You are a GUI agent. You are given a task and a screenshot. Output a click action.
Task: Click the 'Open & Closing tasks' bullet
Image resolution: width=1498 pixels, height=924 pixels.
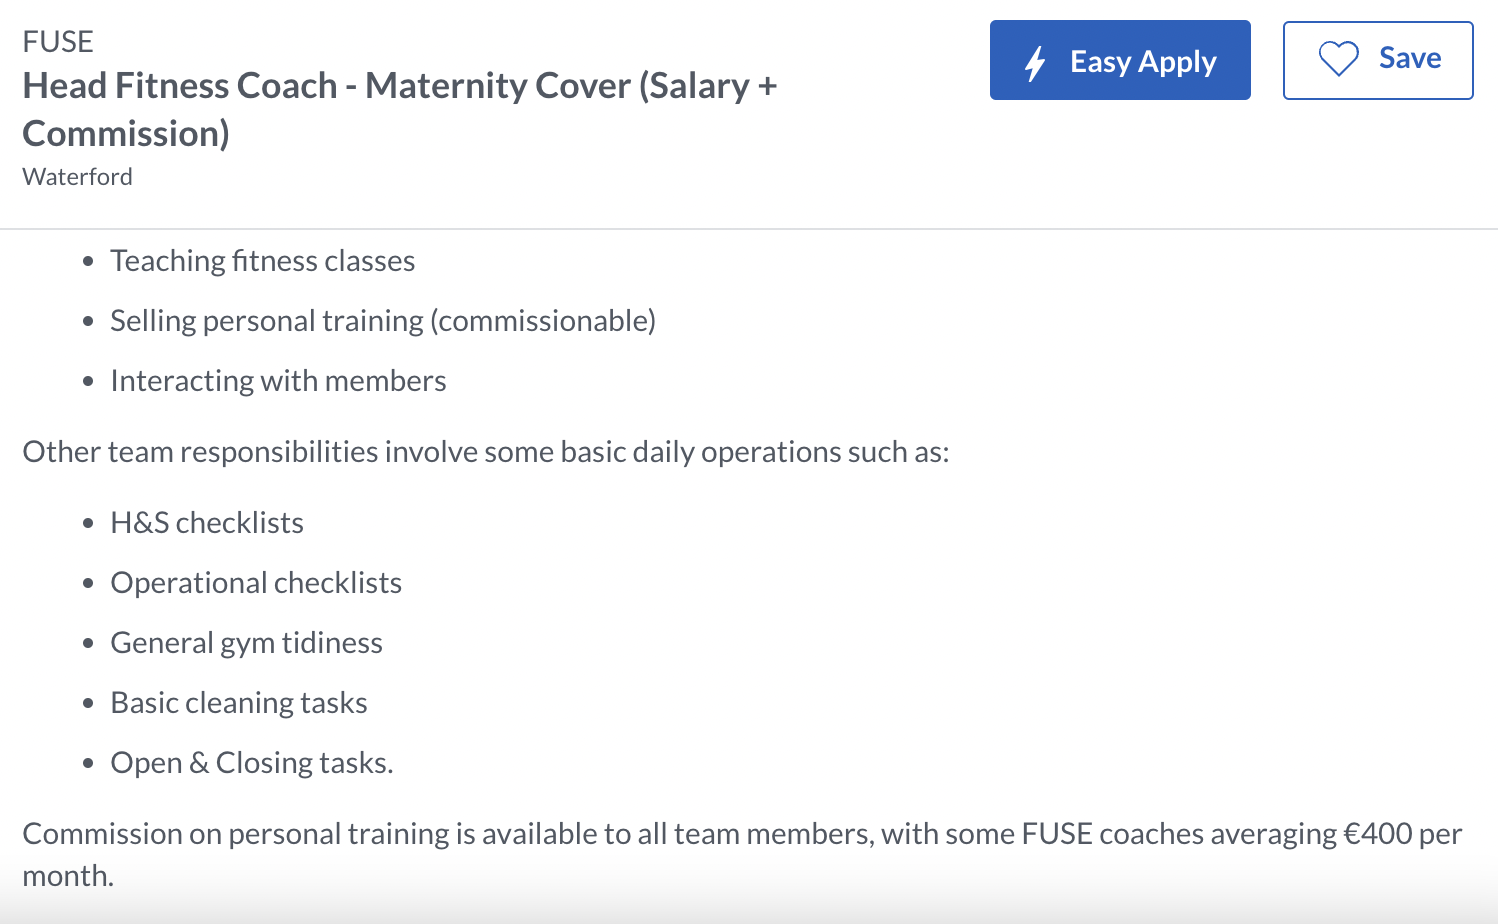click(x=252, y=762)
